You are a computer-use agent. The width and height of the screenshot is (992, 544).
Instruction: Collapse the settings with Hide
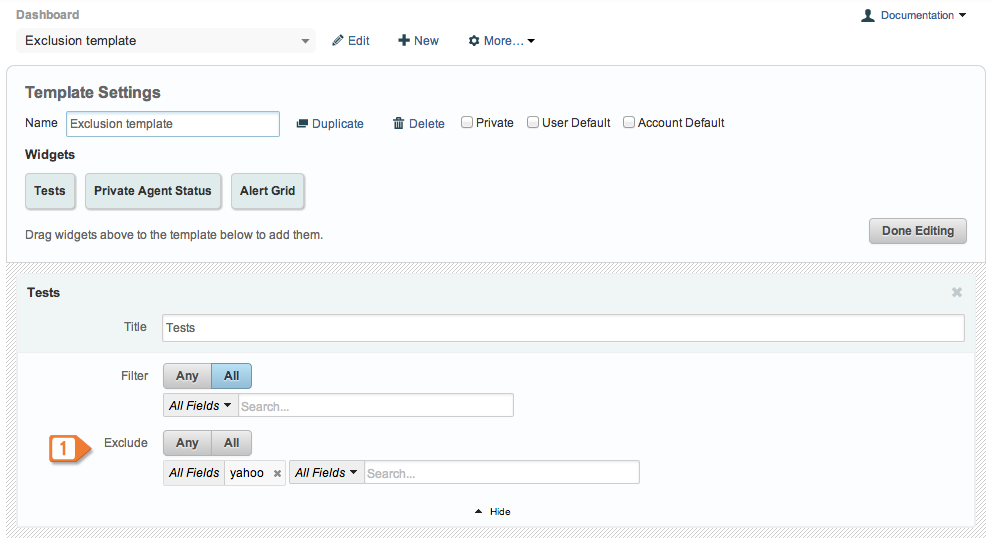pos(493,512)
